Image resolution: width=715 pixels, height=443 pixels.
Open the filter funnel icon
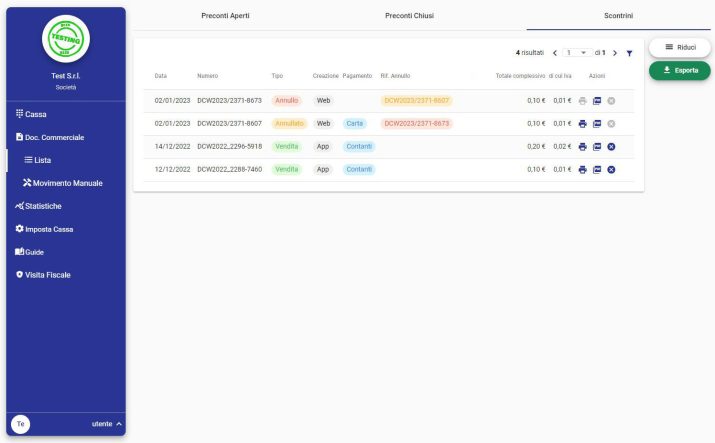point(629,53)
